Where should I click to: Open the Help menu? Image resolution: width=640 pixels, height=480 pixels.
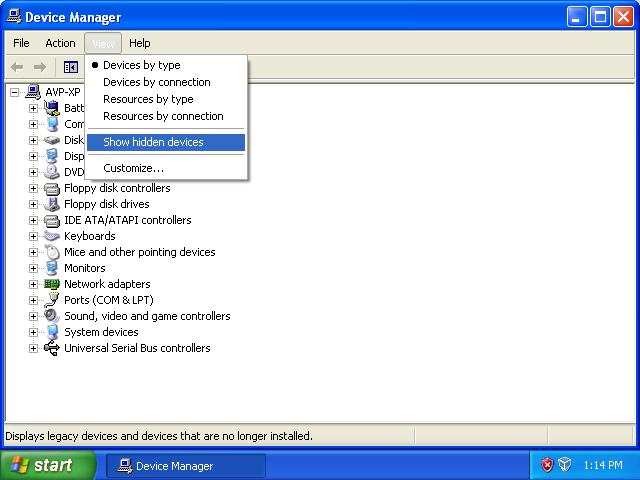click(x=140, y=43)
